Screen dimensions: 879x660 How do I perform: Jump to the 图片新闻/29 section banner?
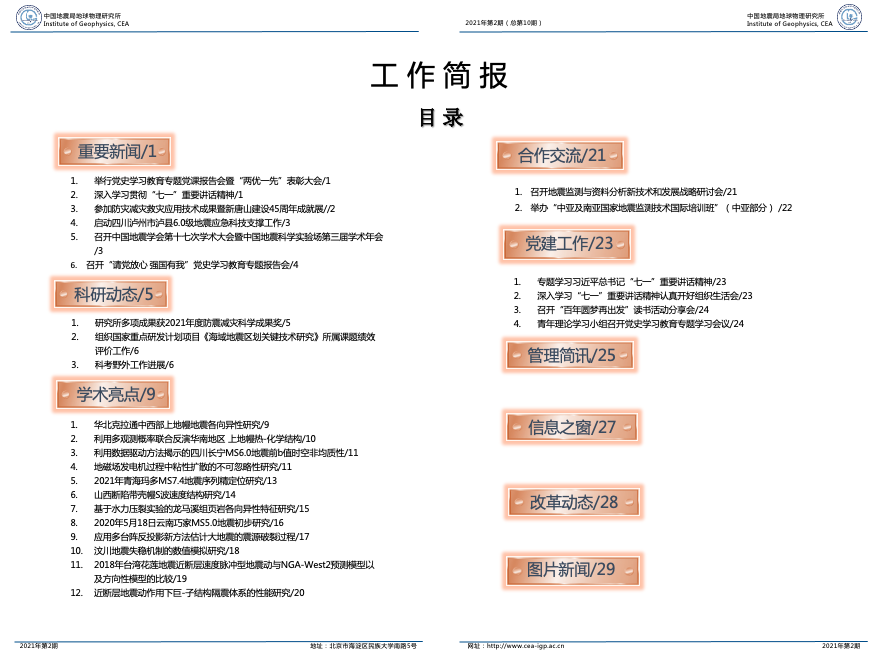(572, 570)
